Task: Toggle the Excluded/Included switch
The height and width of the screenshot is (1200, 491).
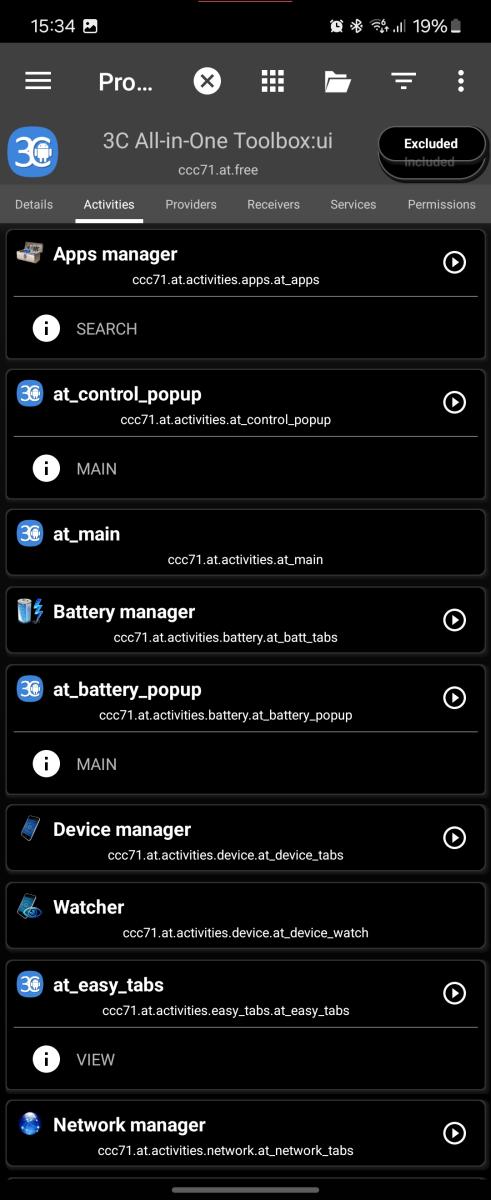Action: (432, 153)
